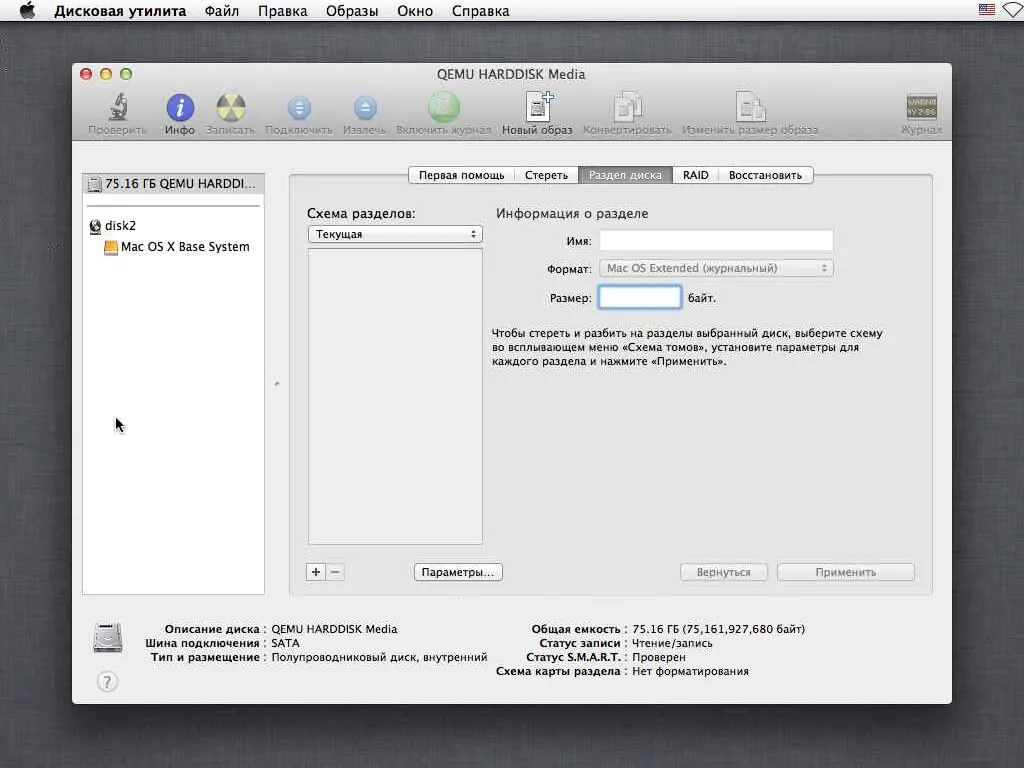Open the Справка menu
1024x768 pixels.
tap(481, 11)
